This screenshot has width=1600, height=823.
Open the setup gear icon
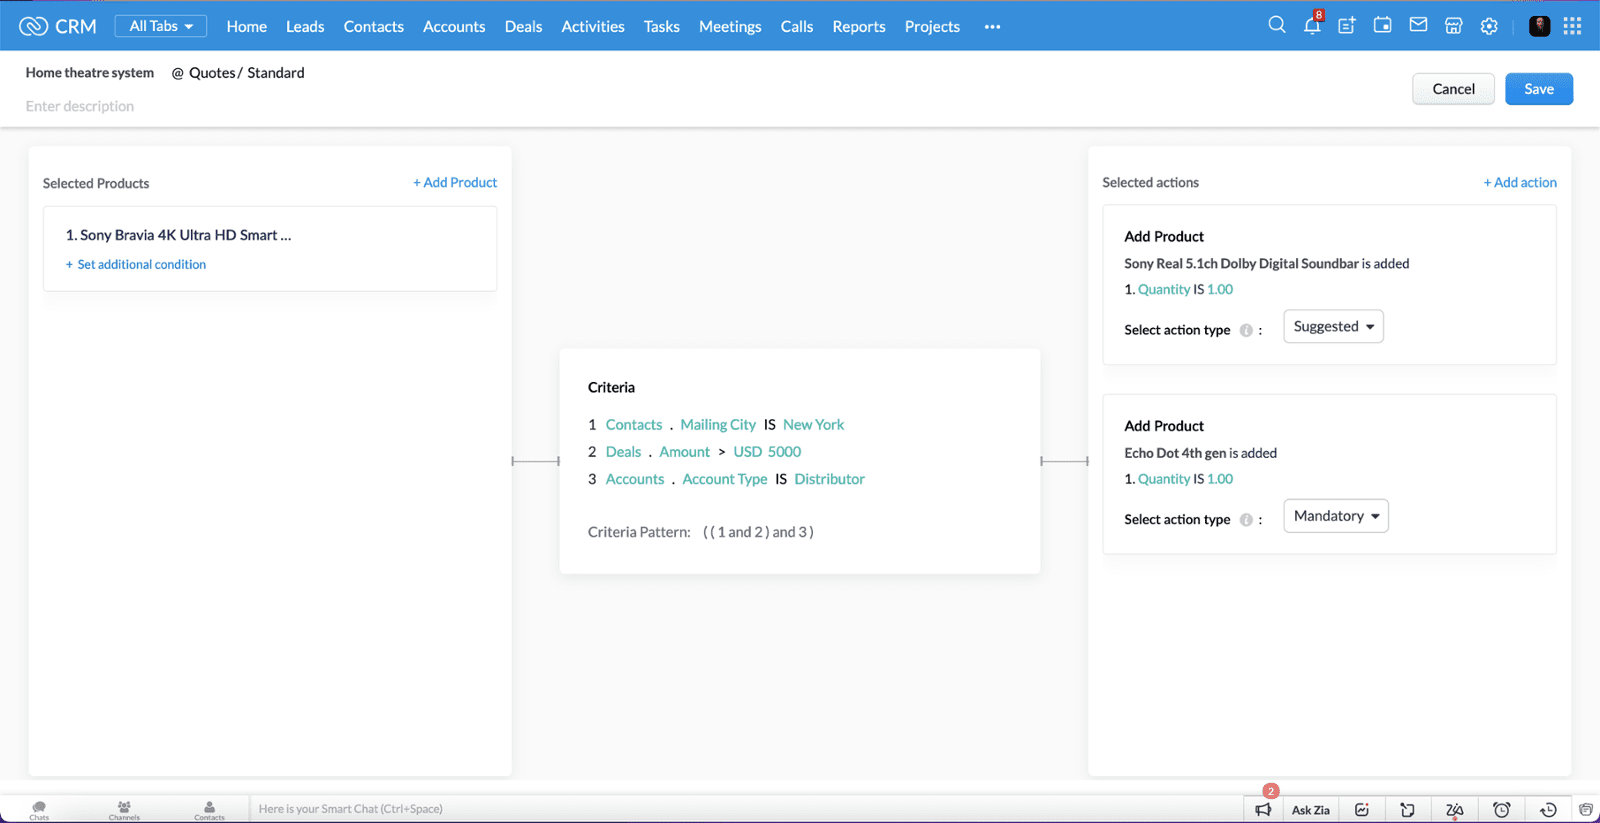pos(1489,26)
